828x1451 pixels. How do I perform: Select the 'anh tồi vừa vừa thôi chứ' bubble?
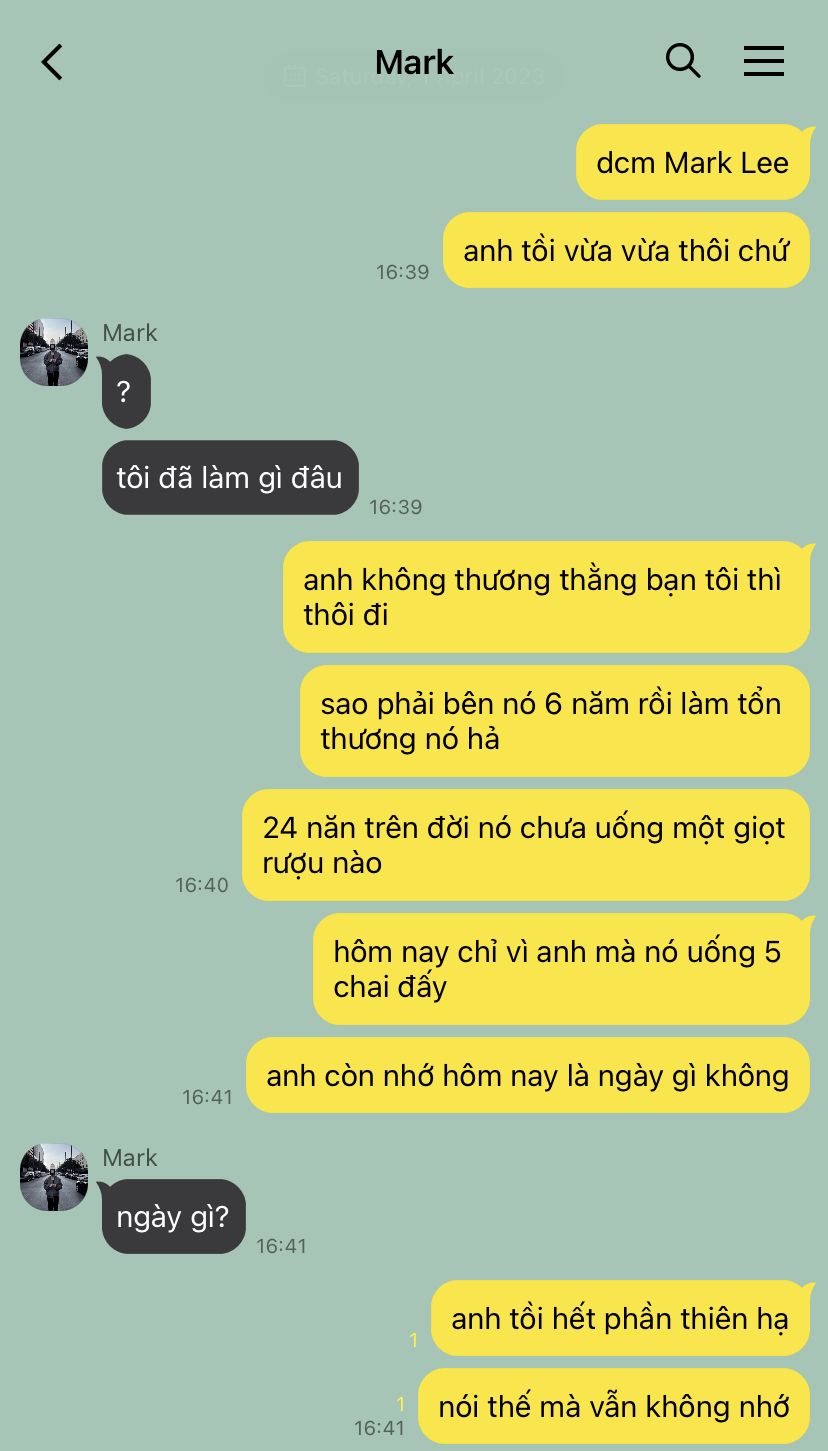pos(626,250)
